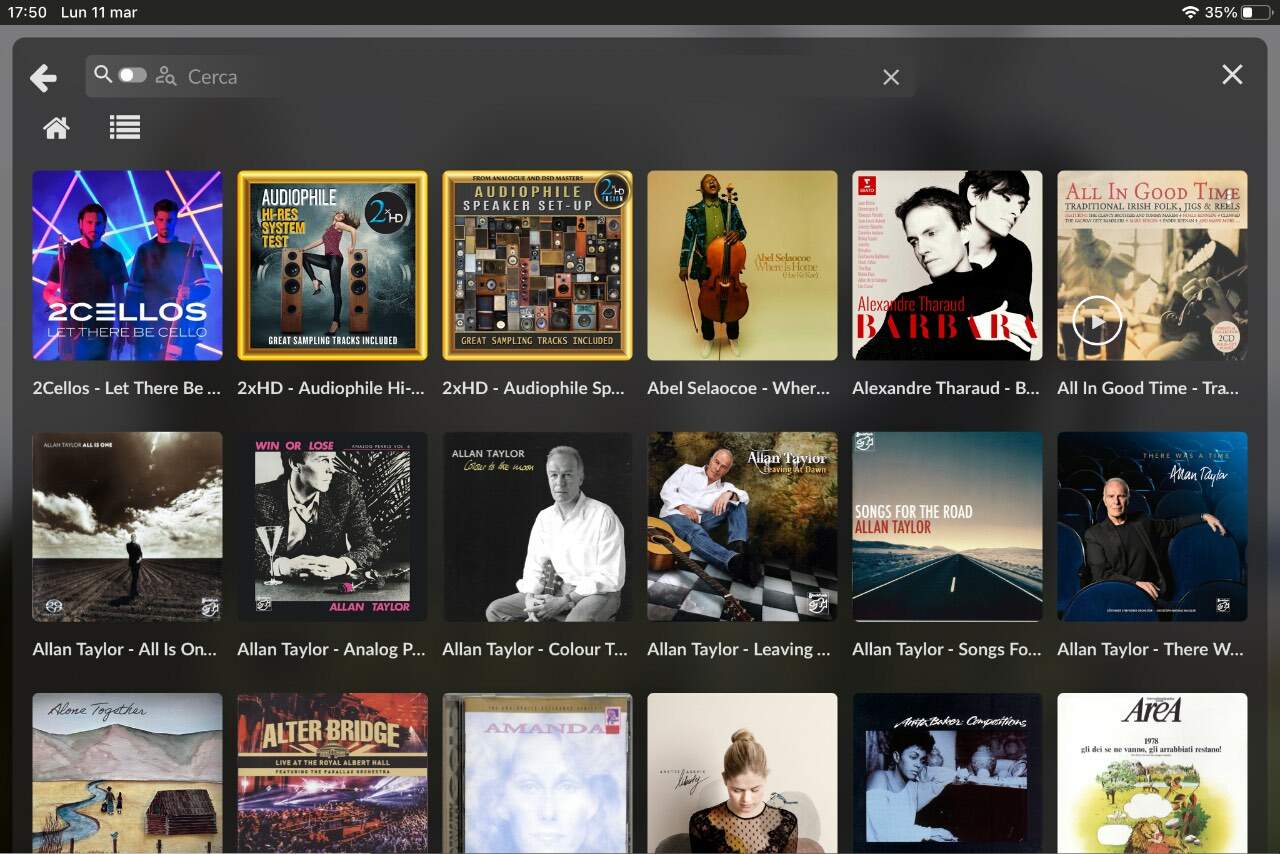This screenshot has height=854, width=1280.
Task: Open Allan Taylor Leaving At Dawn cover
Action: [x=742, y=526]
